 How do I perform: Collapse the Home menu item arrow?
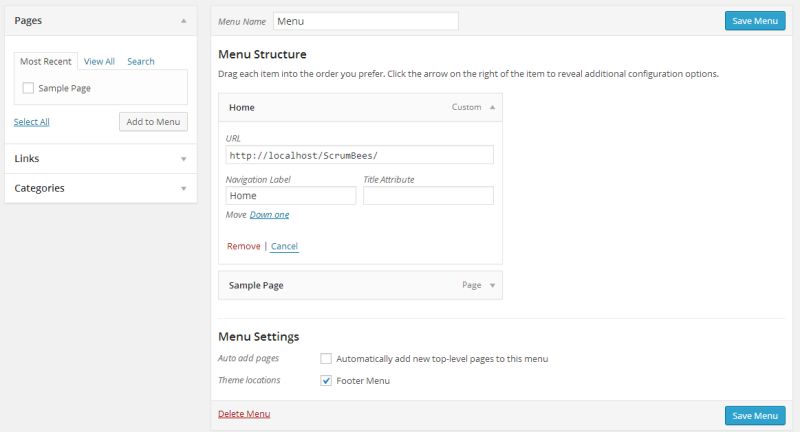click(492, 107)
